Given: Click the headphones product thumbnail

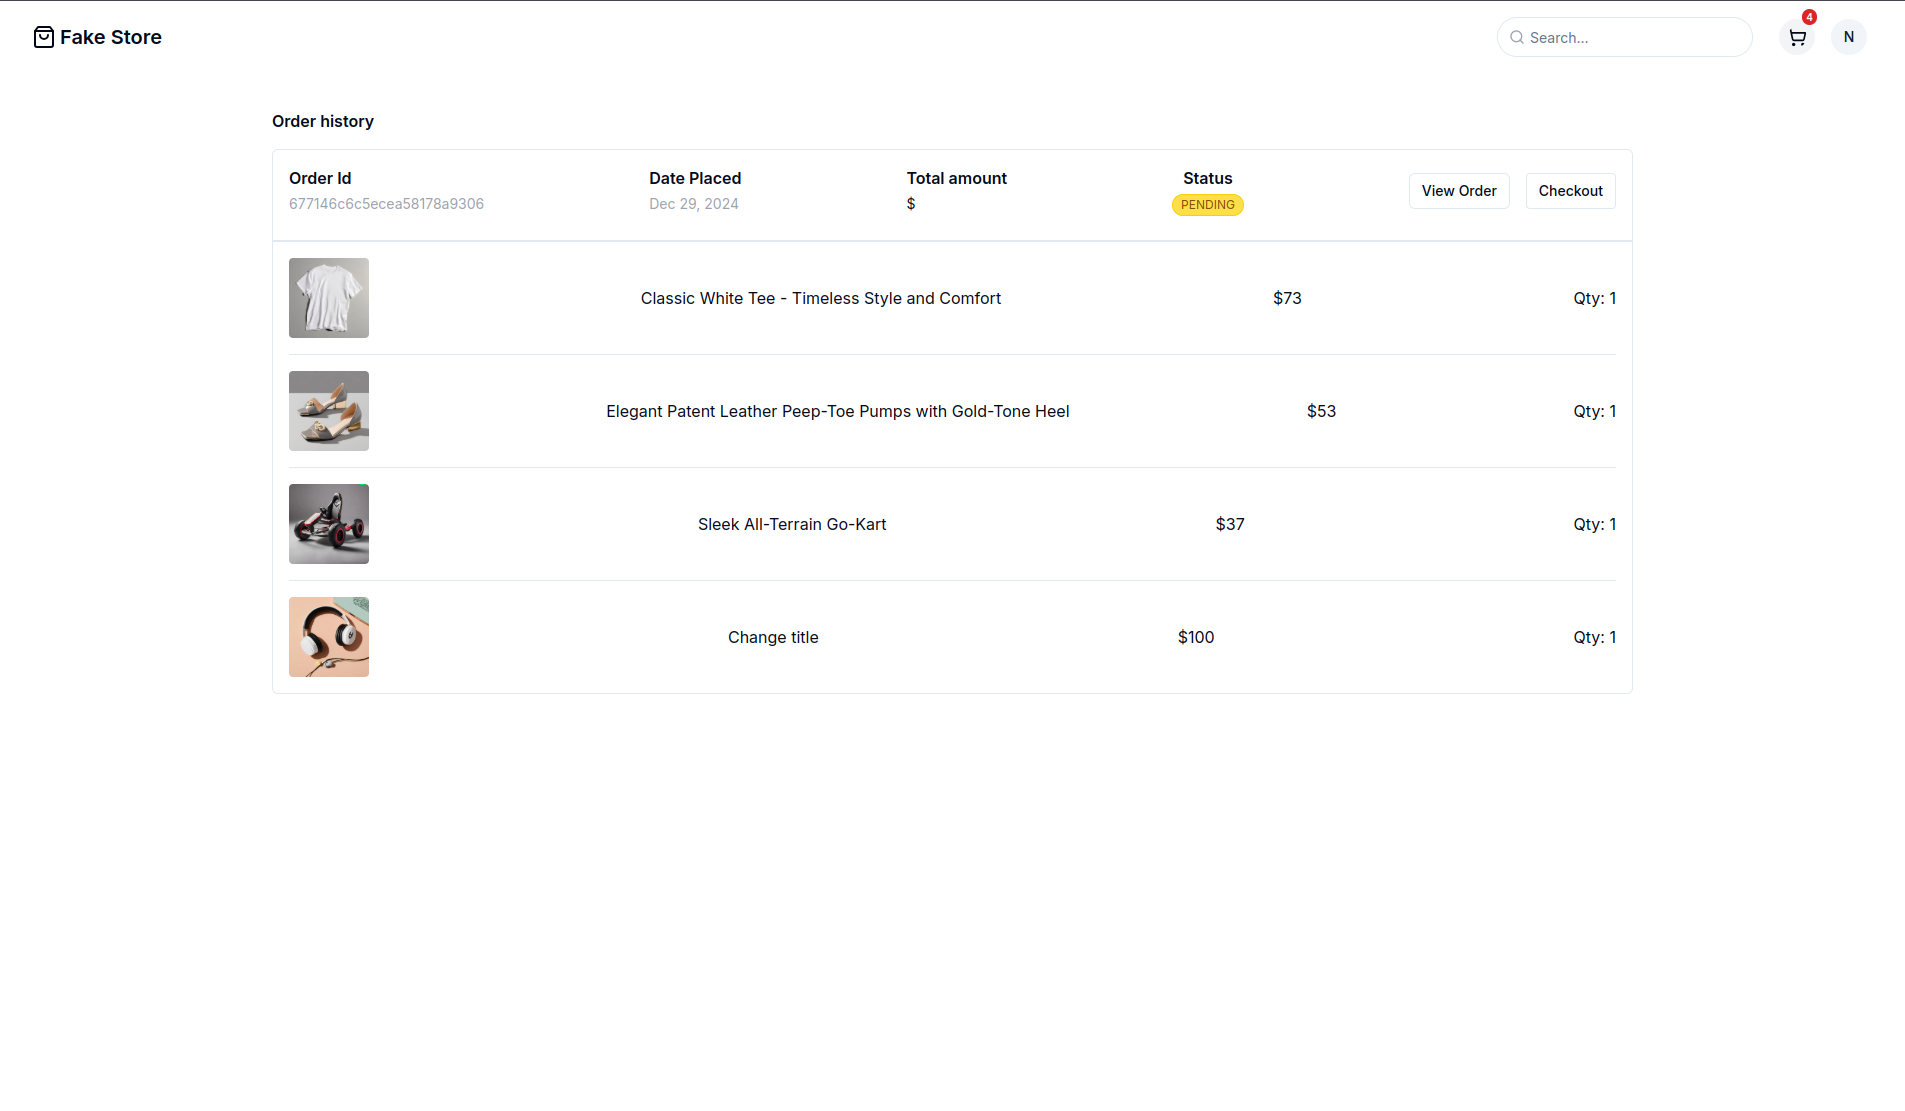Looking at the screenshot, I should pos(329,637).
